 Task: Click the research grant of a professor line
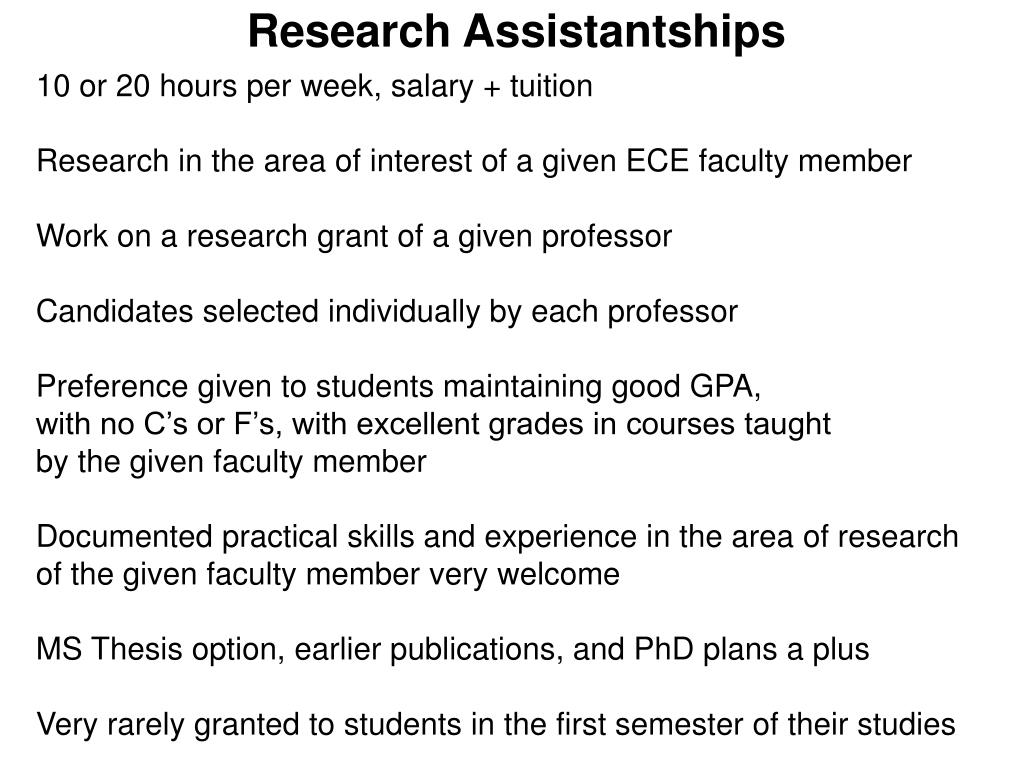tap(354, 237)
